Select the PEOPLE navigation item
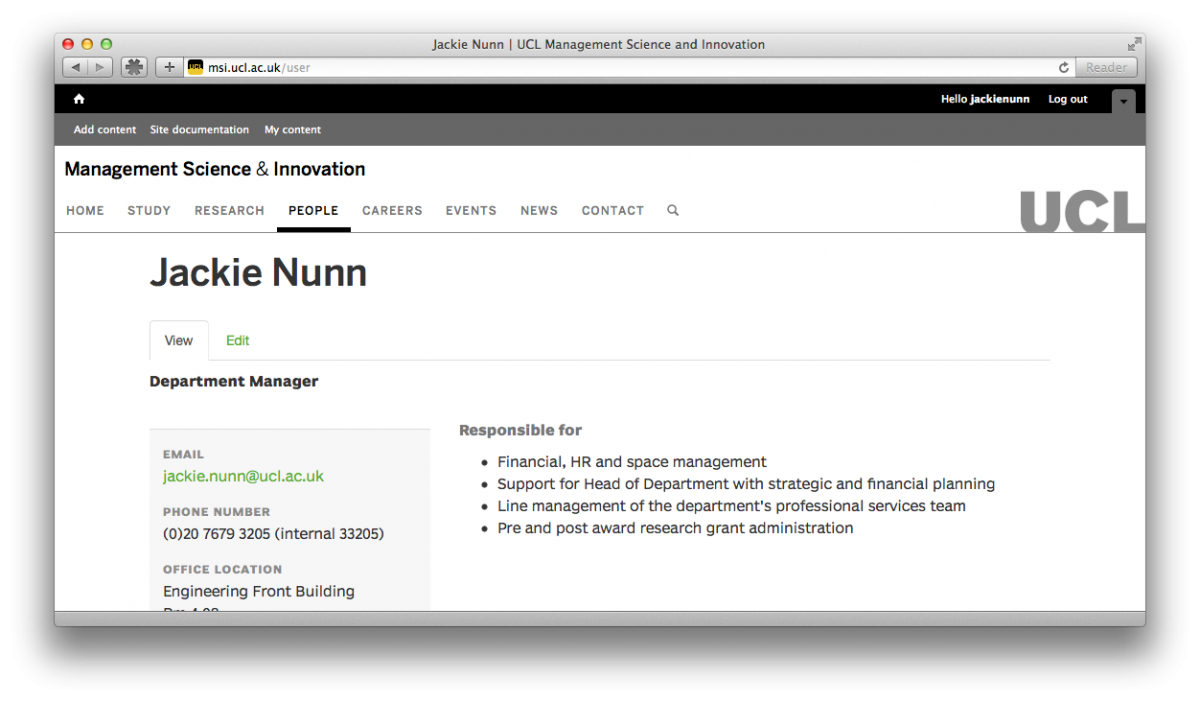Screen dimensions: 1200x702 click(x=314, y=210)
